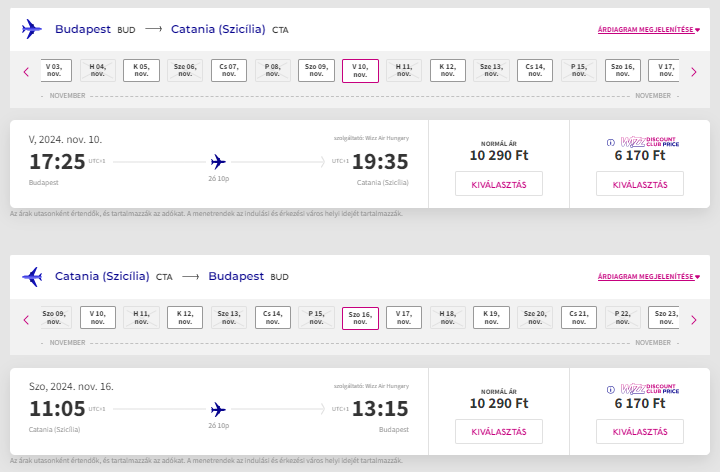The width and height of the screenshot is (720, 472).
Task: Select outbound date V 10, nov.
Action: coord(360,70)
